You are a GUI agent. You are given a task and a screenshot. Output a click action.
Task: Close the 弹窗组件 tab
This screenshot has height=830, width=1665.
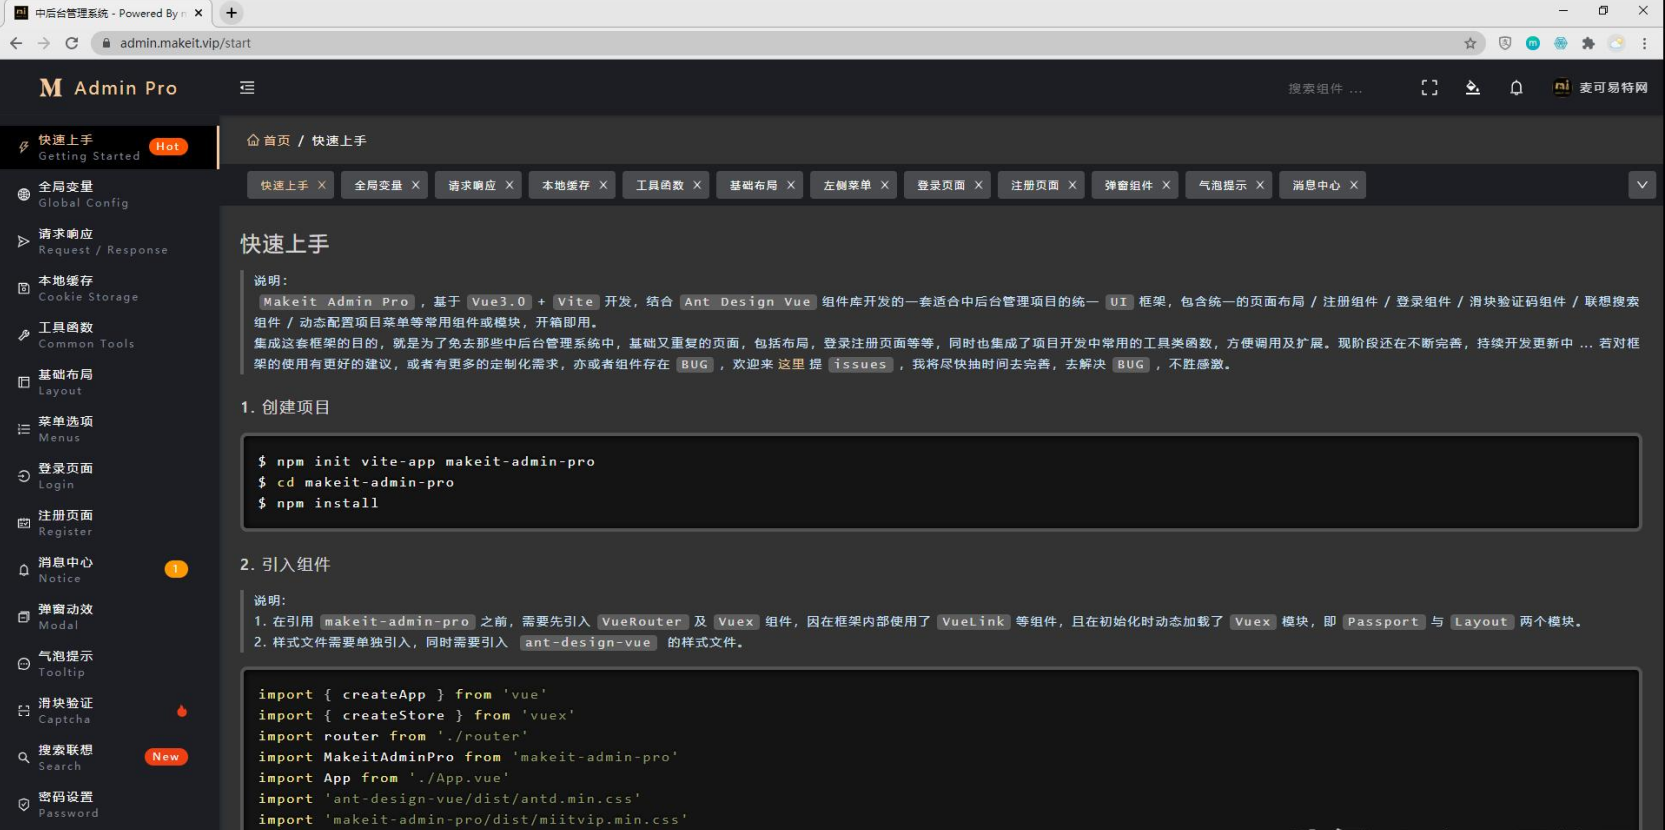pyautogui.click(x=1166, y=185)
